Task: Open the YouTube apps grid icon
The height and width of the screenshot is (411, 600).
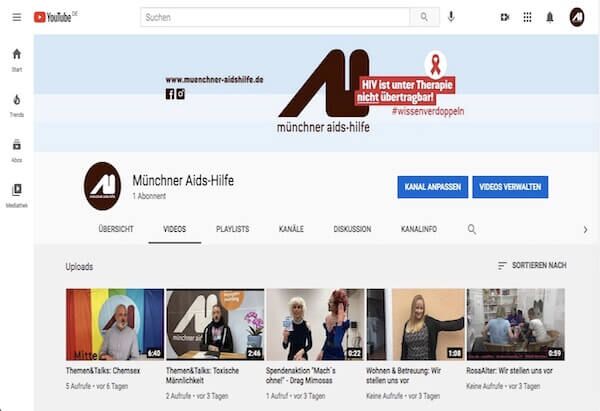Action: pos(527,17)
